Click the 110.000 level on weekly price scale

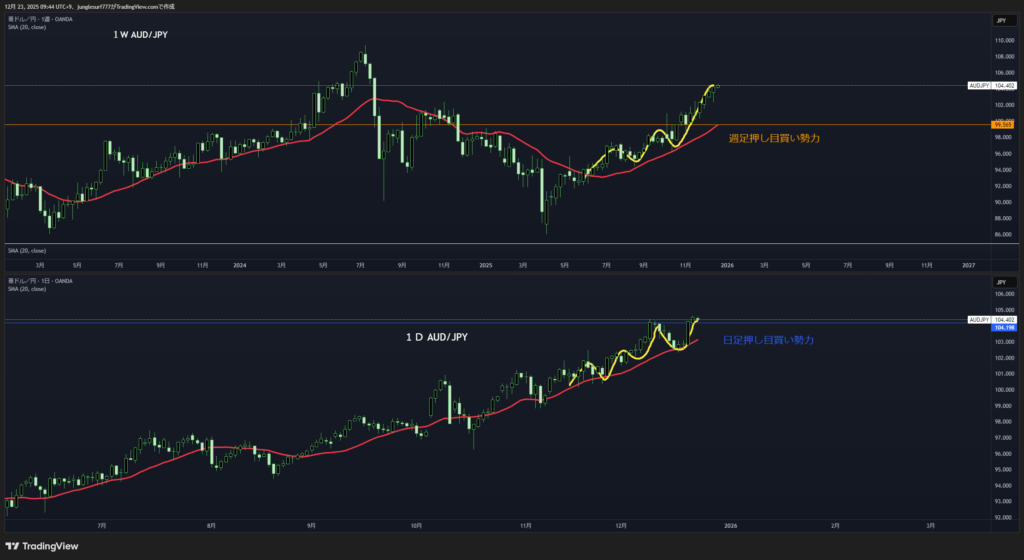[1003, 40]
